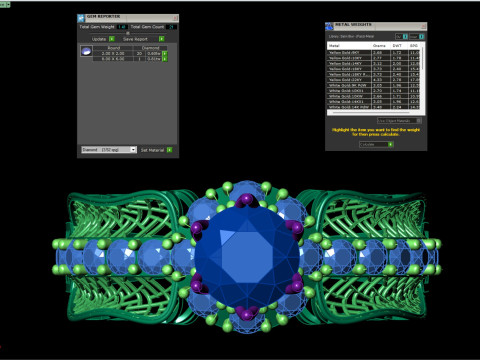Open the Diamond material dropdown
480x360 pixels.
tap(109, 150)
